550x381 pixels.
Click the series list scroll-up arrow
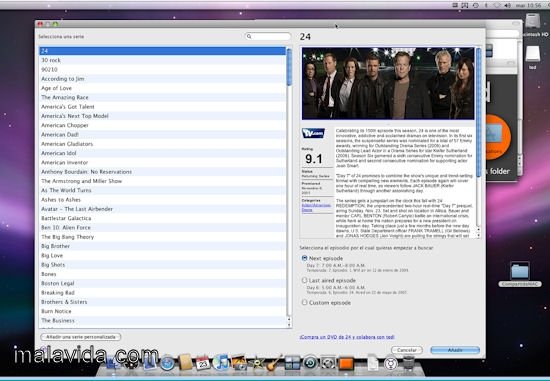(x=289, y=319)
